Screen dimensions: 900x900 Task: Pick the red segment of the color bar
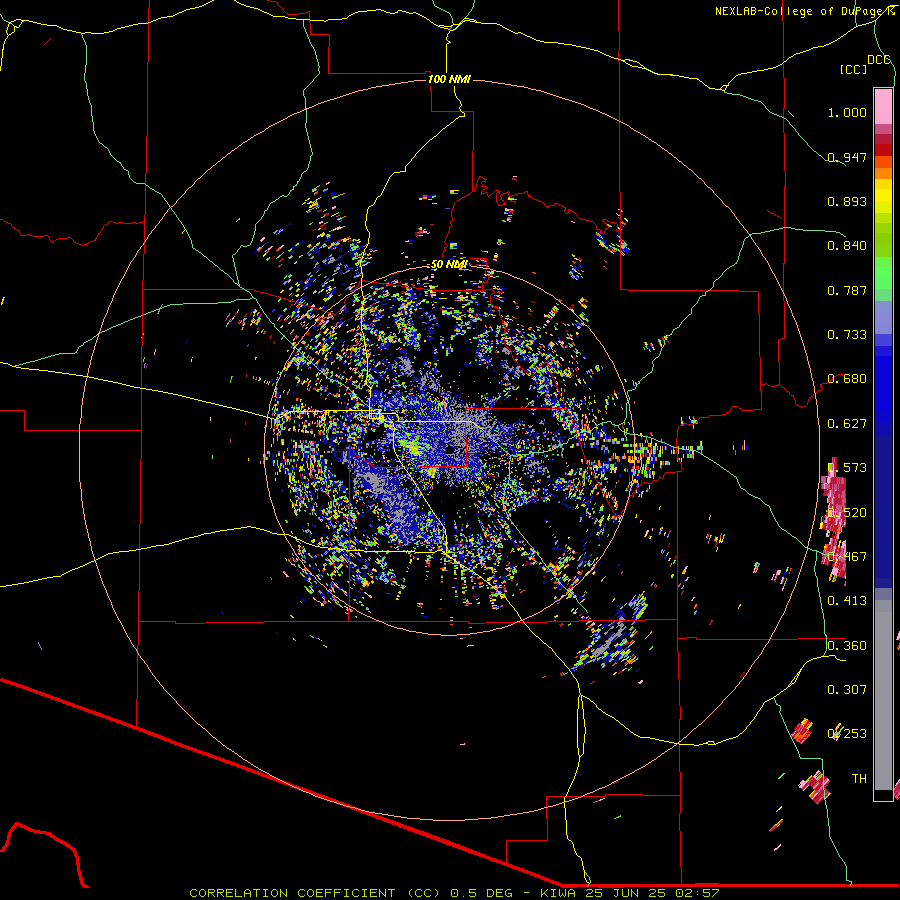(883, 150)
